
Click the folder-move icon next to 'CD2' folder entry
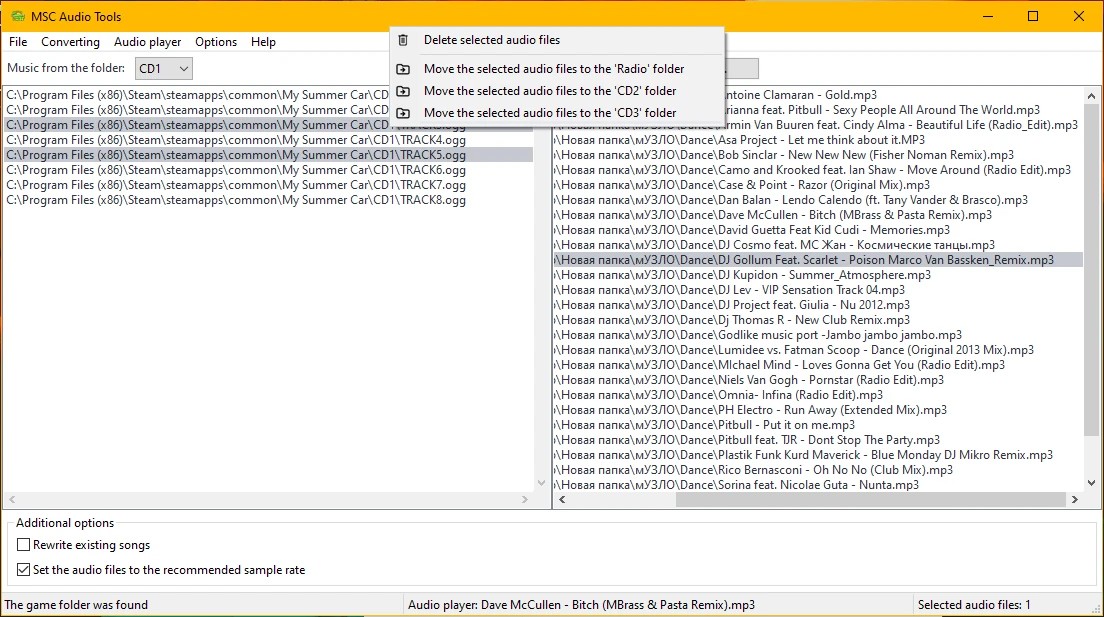point(403,91)
